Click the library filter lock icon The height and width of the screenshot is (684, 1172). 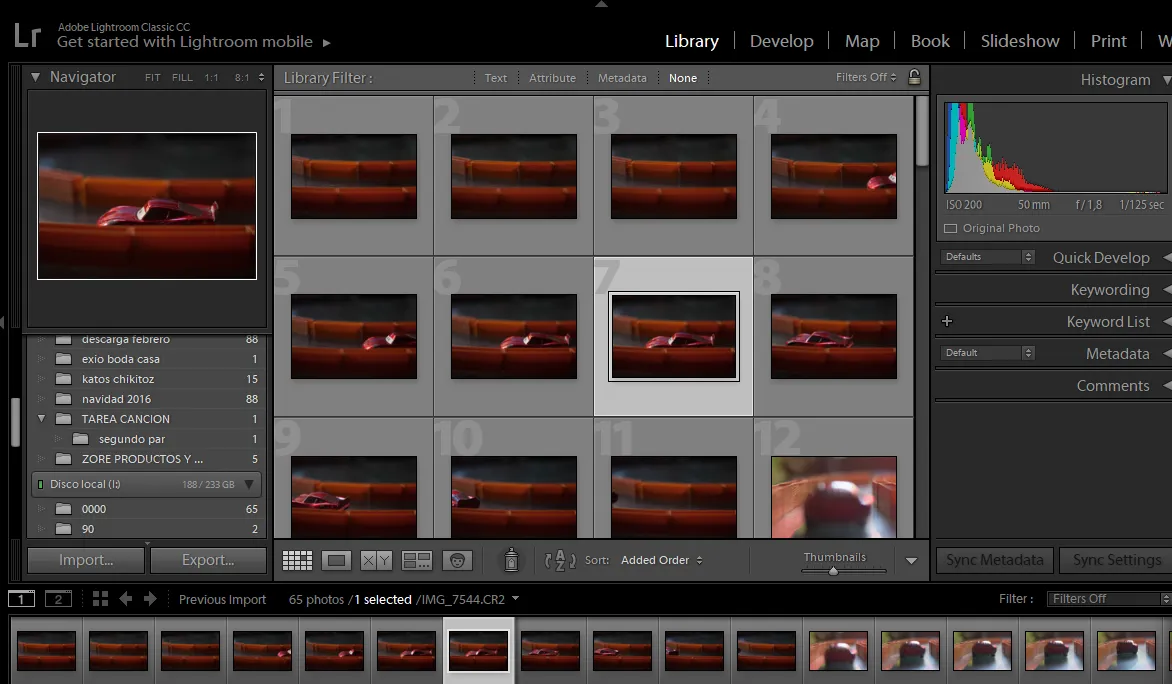(914, 77)
